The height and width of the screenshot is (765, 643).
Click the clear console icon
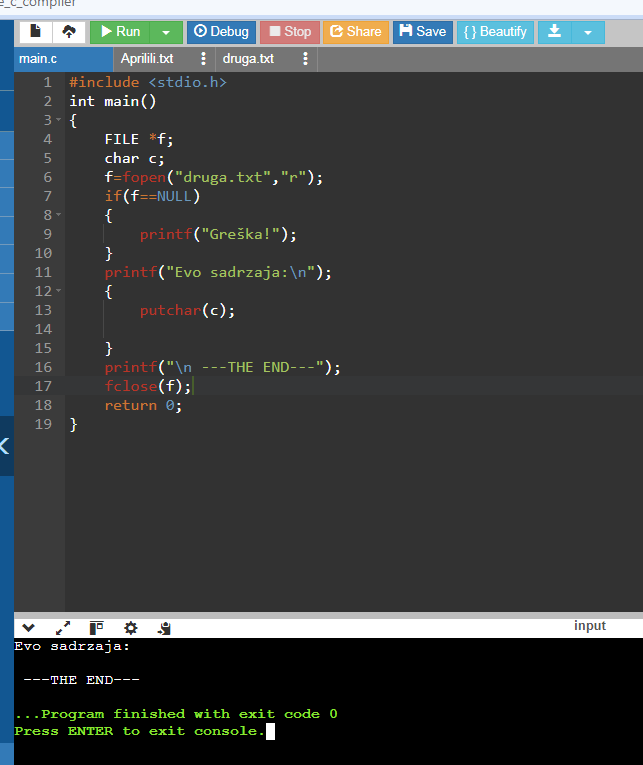point(164,627)
